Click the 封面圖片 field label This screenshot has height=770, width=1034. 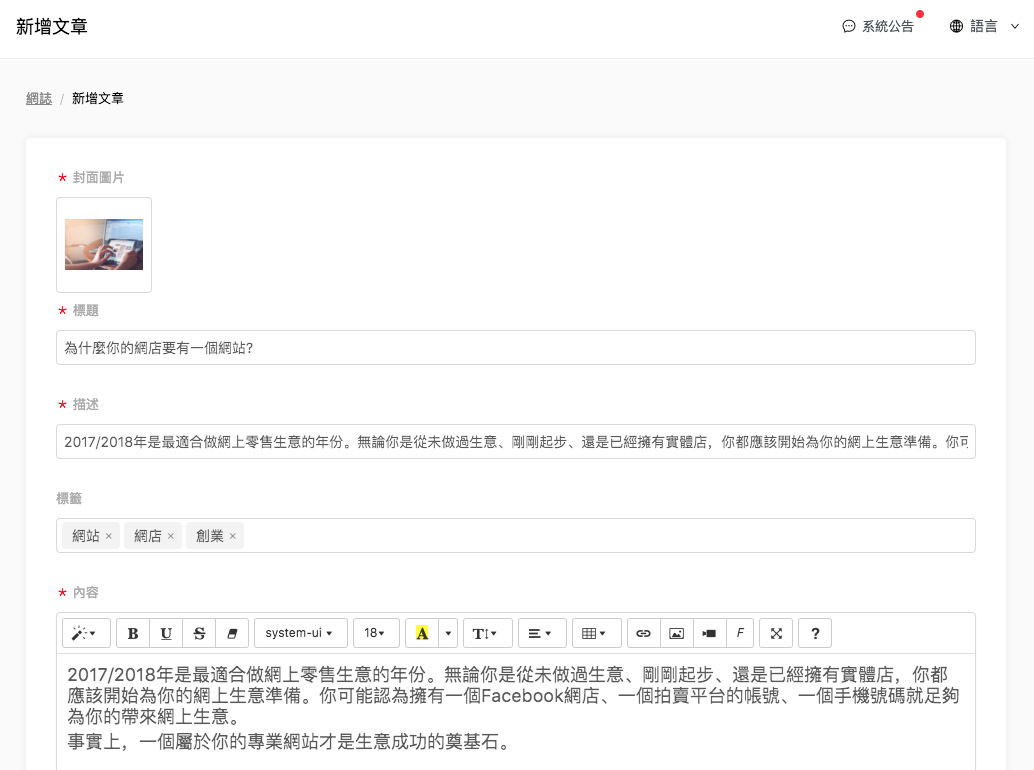click(98, 177)
